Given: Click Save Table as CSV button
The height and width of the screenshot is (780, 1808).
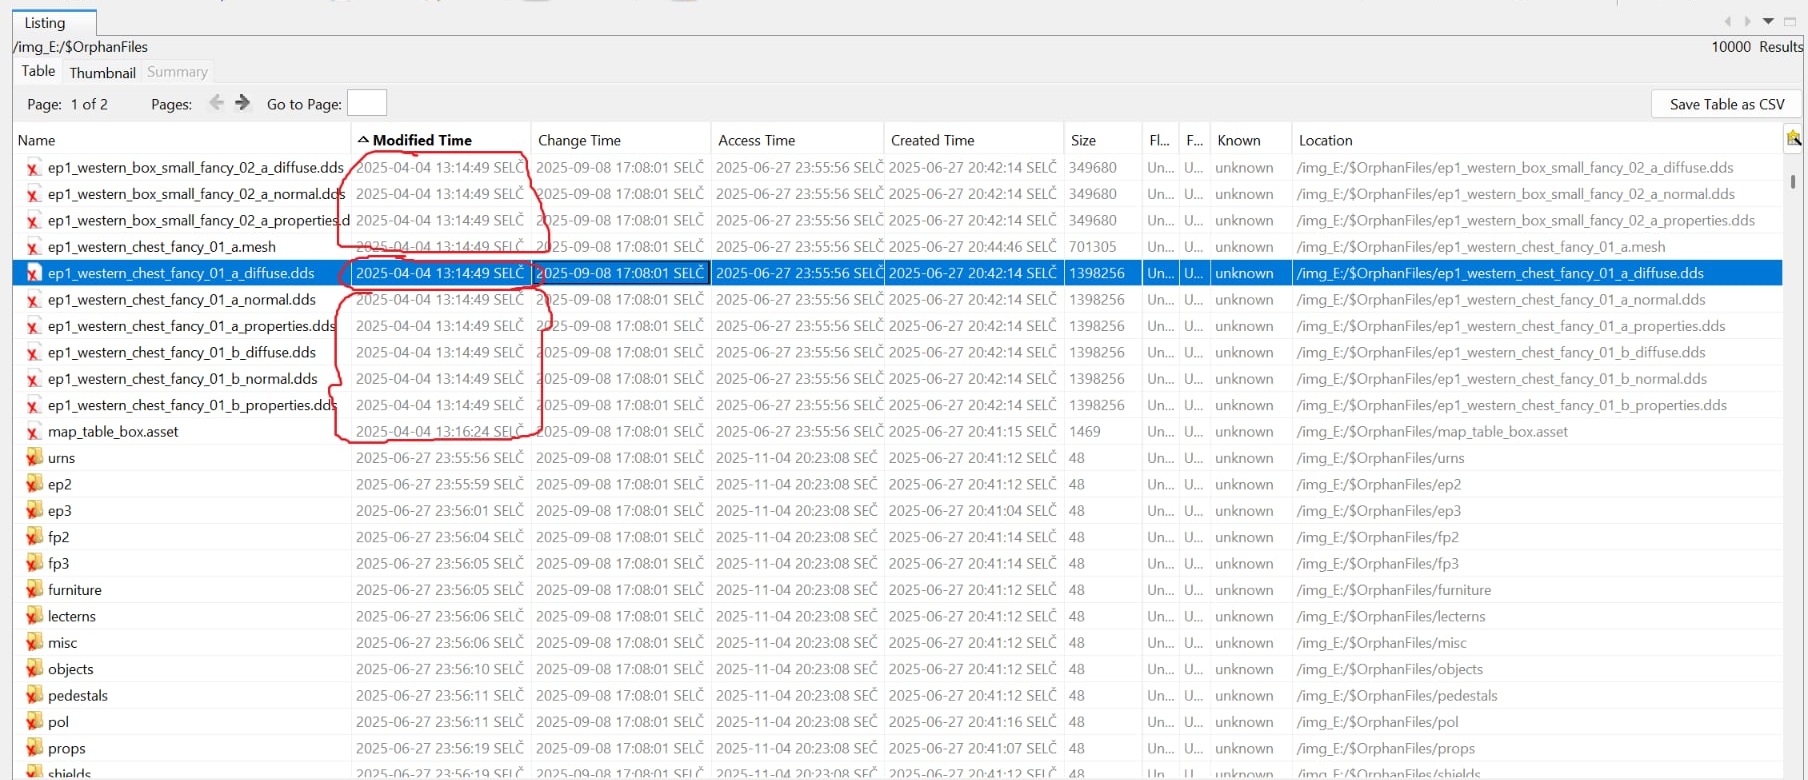Looking at the screenshot, I should (1727, 104).
